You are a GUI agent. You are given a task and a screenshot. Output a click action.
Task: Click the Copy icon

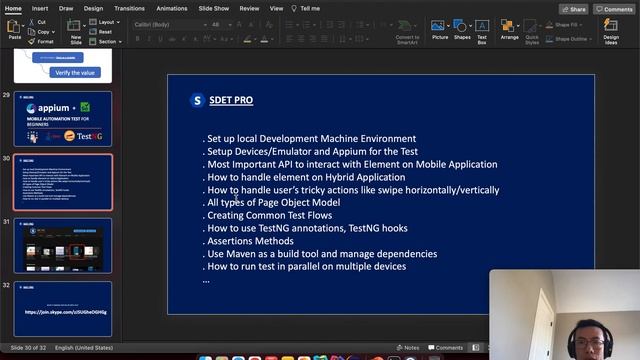click(x=31, y=31)
